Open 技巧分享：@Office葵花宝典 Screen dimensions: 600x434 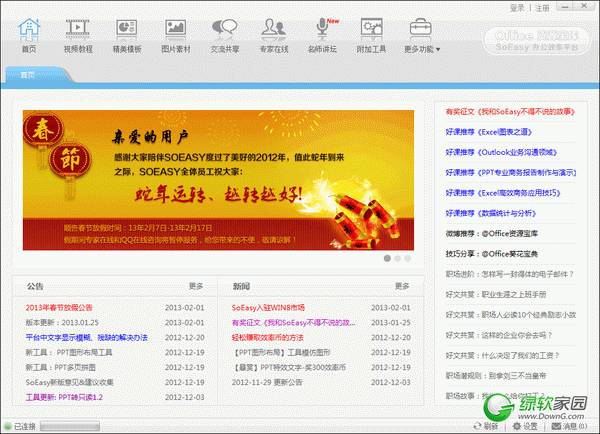click(x=492, y=254)
